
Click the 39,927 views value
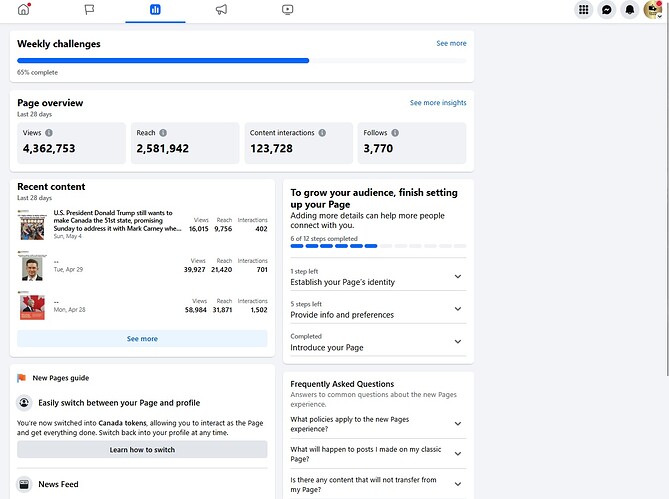click(x=194, y=270)
